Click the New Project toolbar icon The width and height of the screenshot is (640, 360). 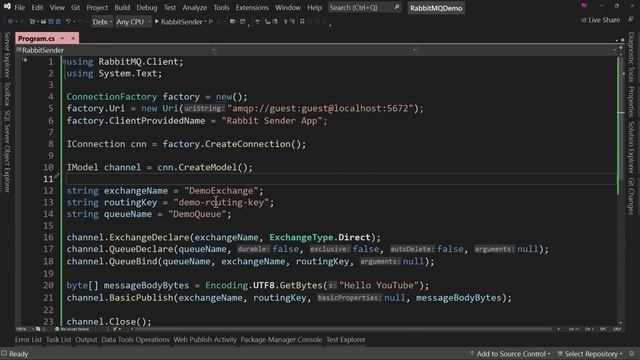(33, 21)
